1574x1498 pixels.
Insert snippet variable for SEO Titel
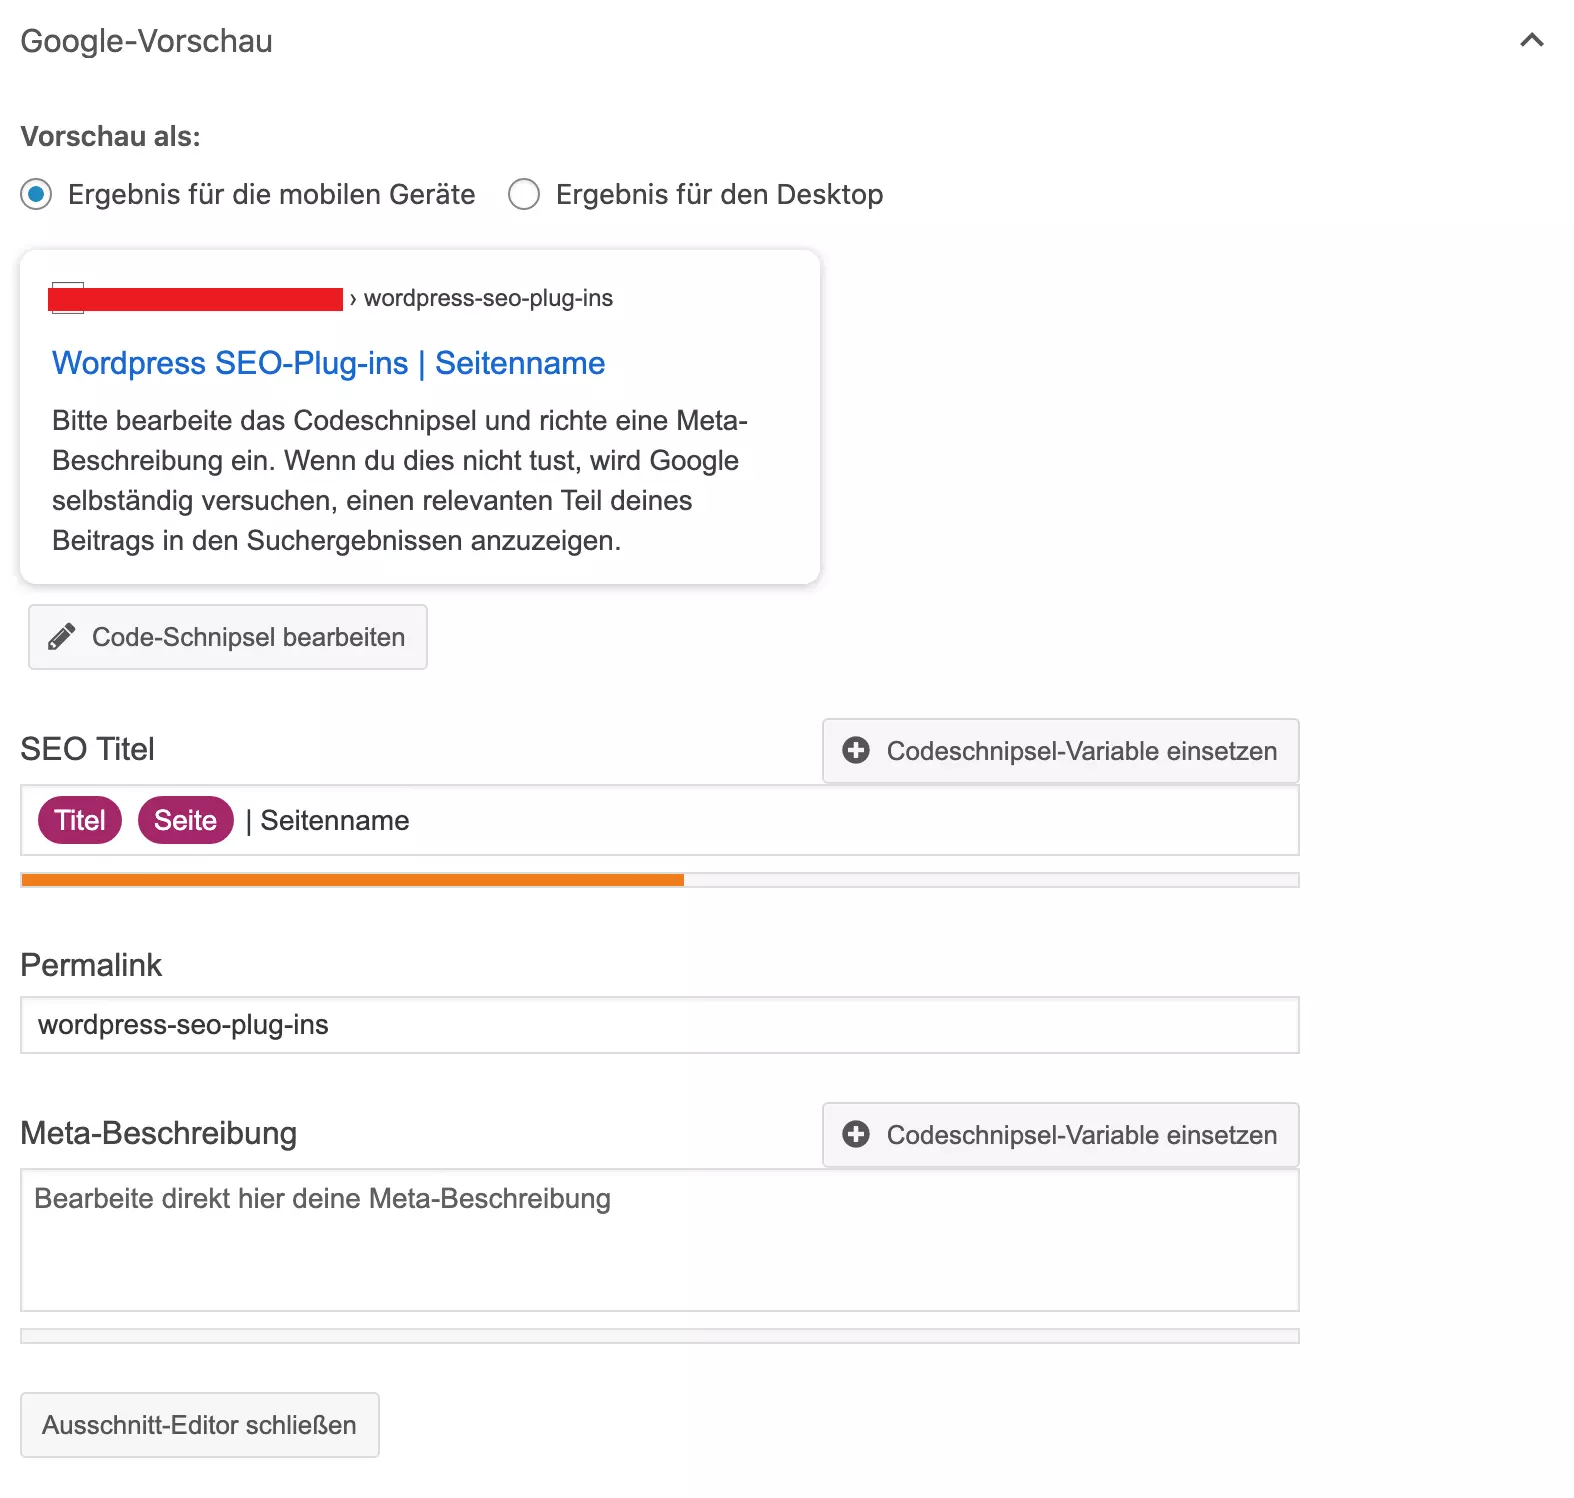tap(1061, 751)
